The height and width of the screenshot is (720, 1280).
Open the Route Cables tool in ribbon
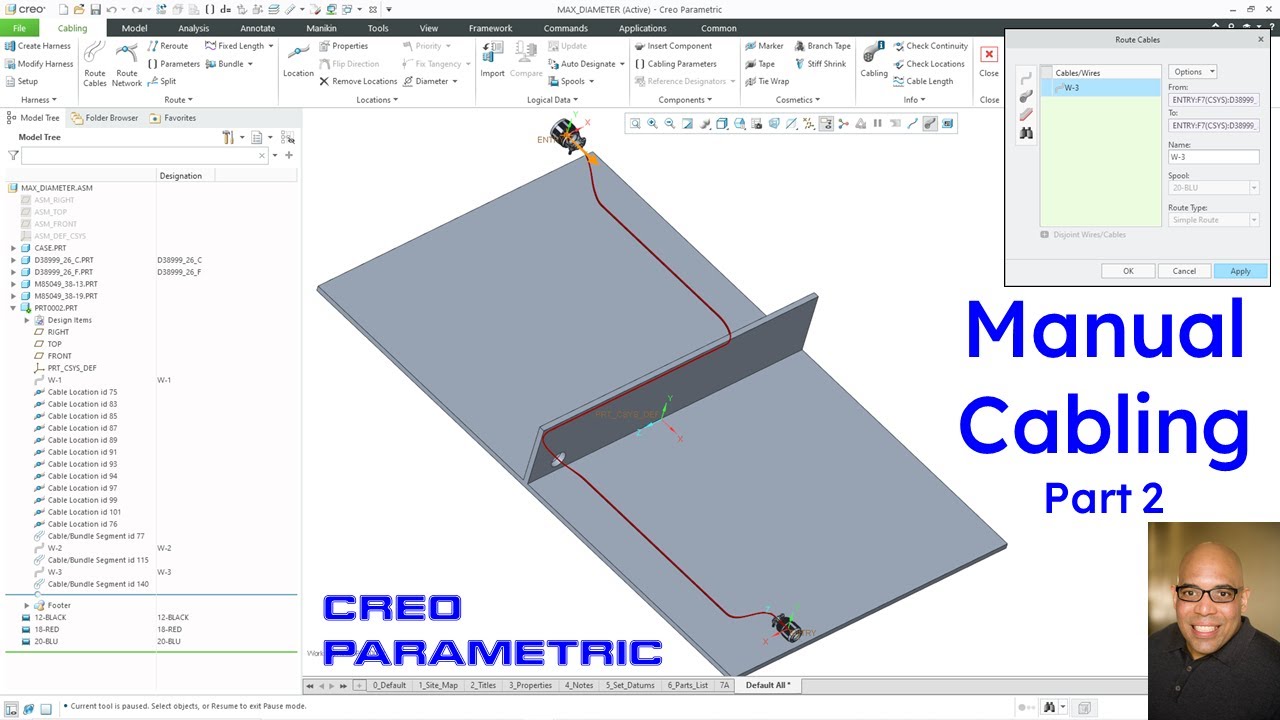[x=95, y=63]
